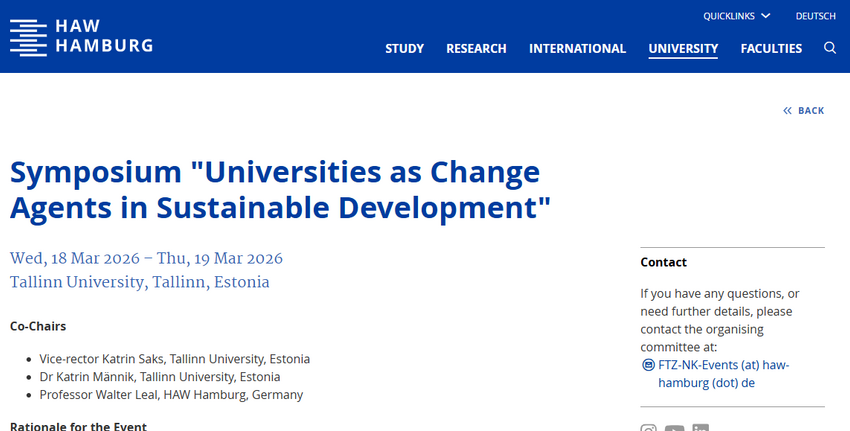850x431 pixels.
Task: Click the double-chevron Back icon
Action: 787,111
